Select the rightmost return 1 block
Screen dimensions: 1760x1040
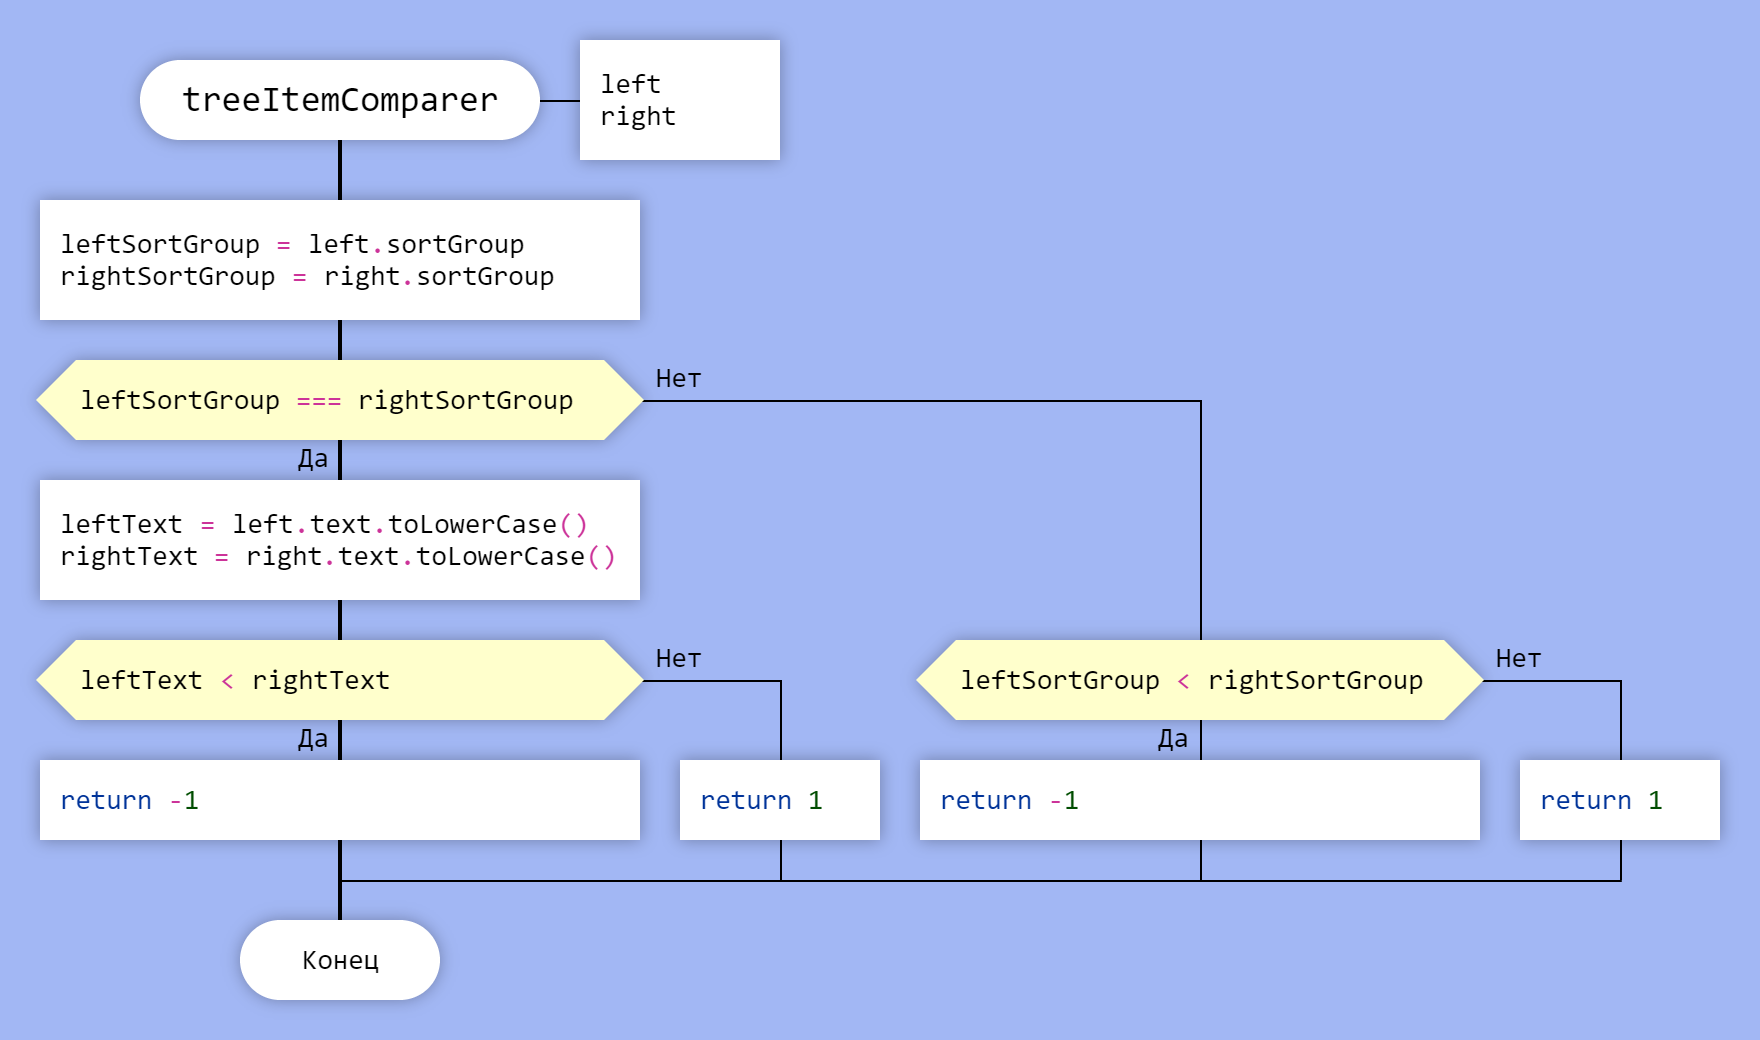pos(1619,800)
